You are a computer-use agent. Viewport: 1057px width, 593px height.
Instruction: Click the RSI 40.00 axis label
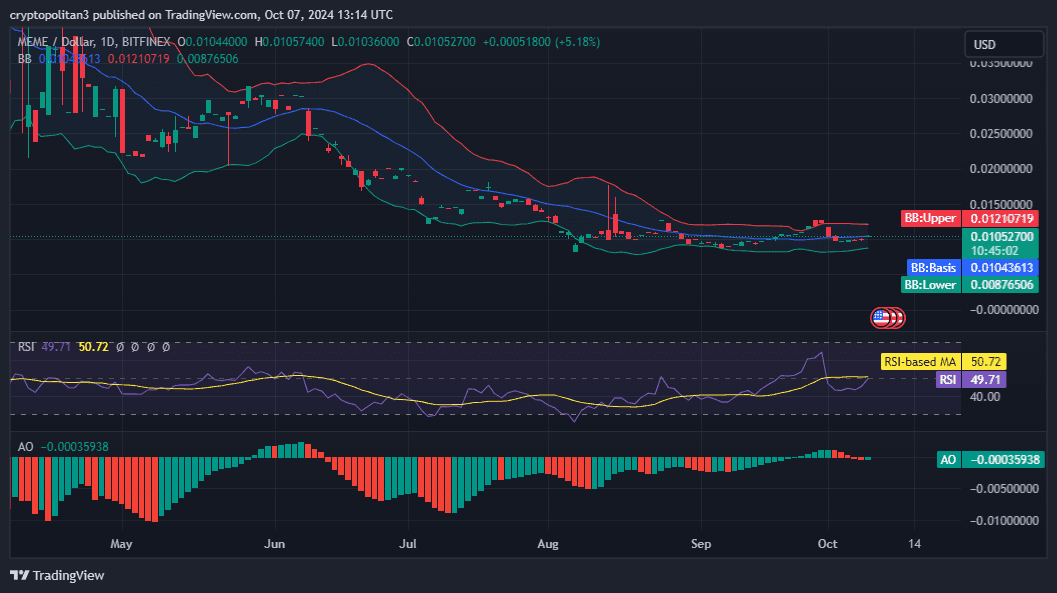pyautogui.click(x=985, y=397)
